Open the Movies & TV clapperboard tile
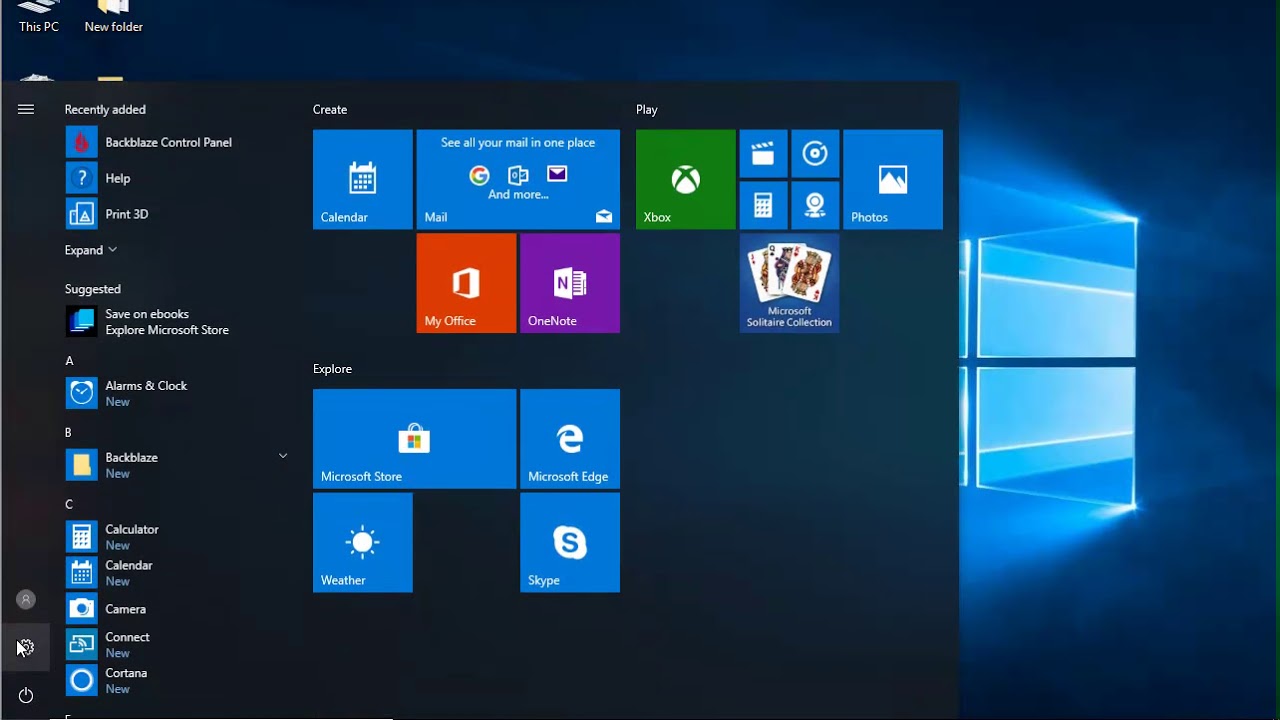The image size is (1280, 720). point(763,154)
